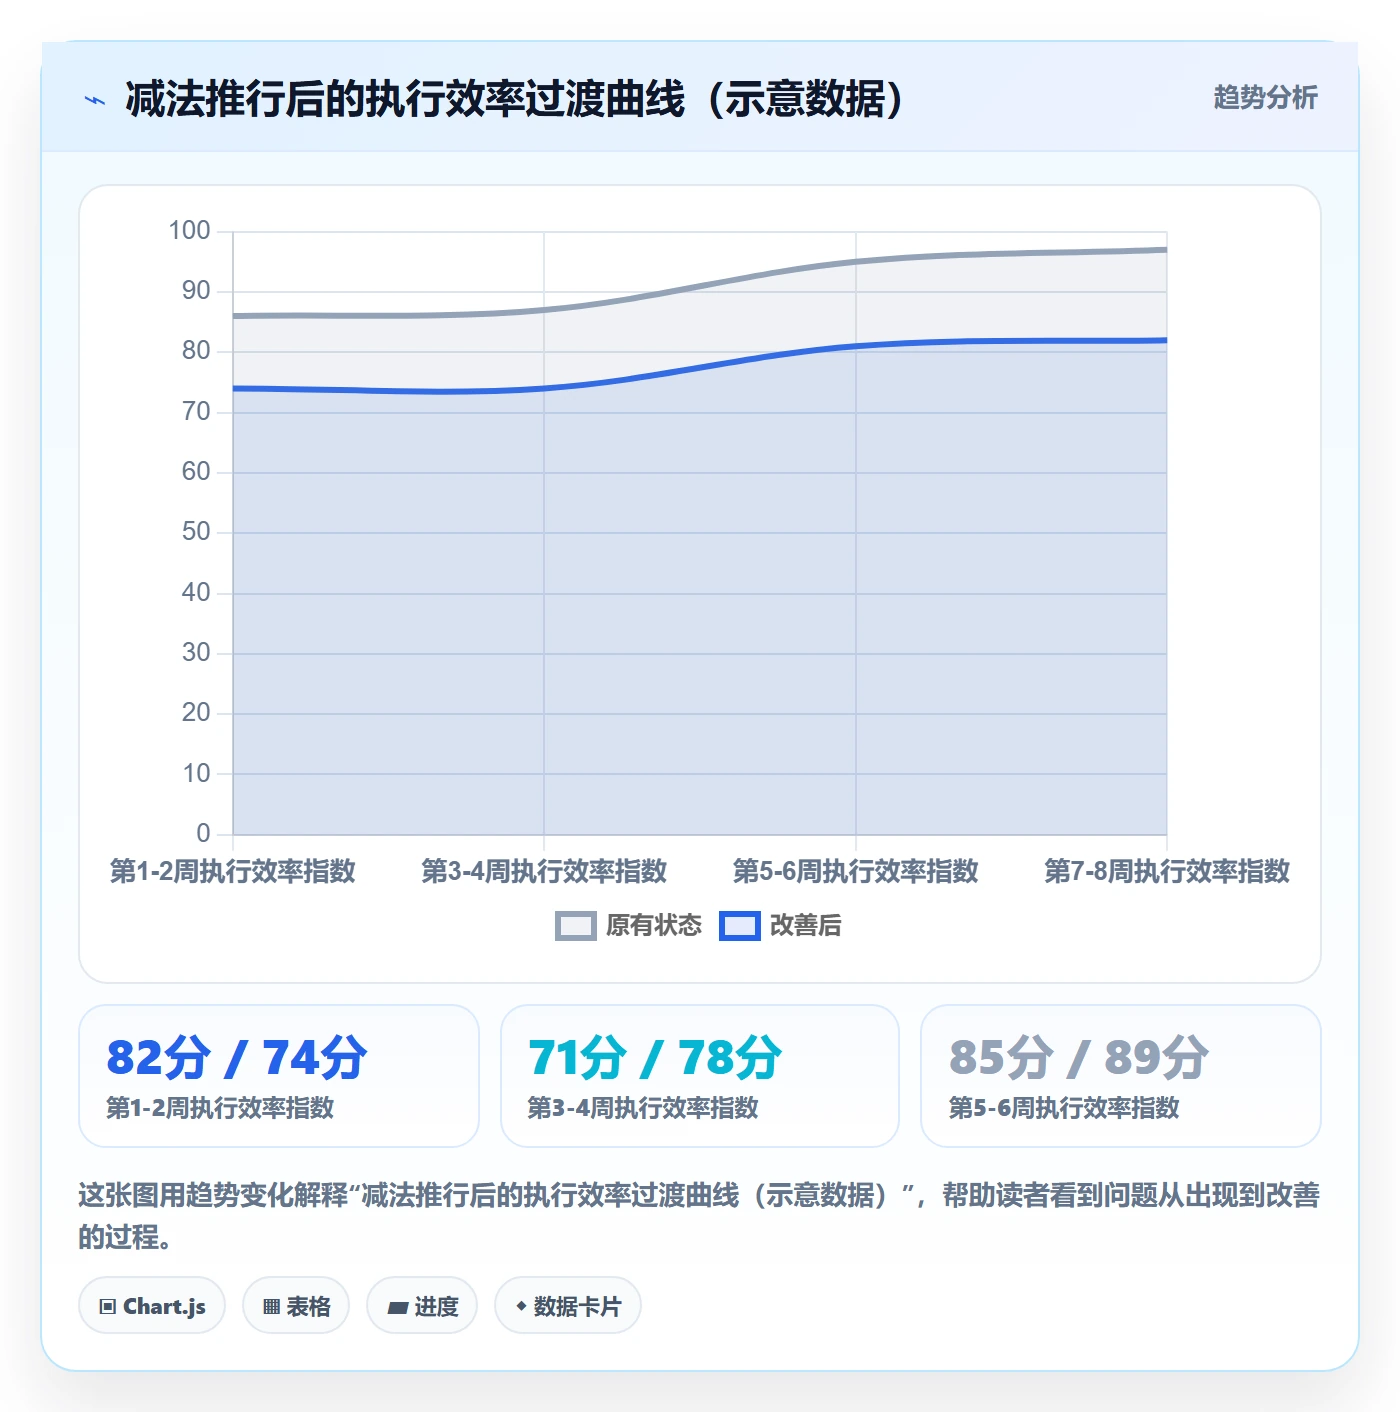Select the 数据卡片 tag
1400x1412 pixels.
coord(568,1306)
